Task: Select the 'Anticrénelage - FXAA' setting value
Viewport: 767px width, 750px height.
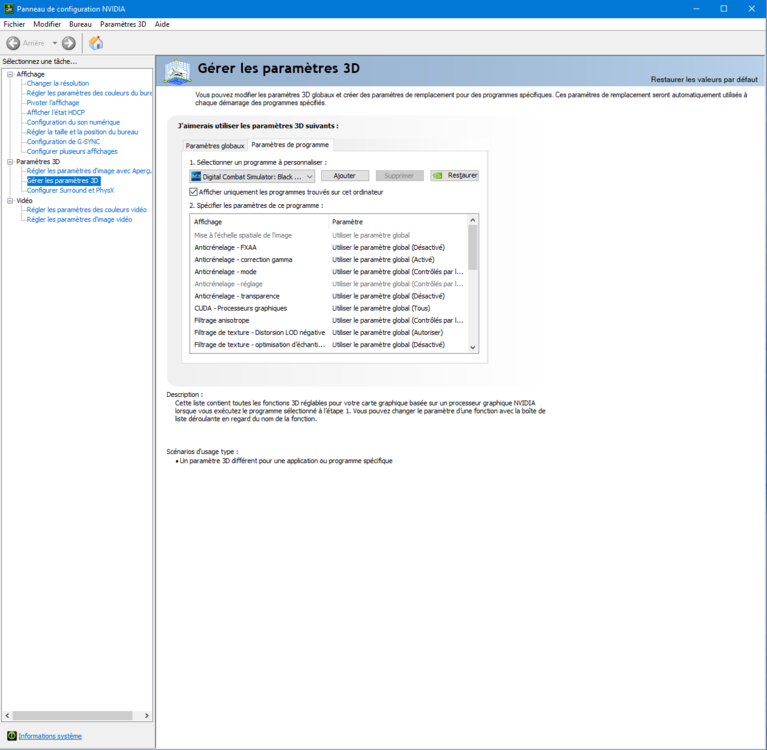Action: tap(388, 248)
